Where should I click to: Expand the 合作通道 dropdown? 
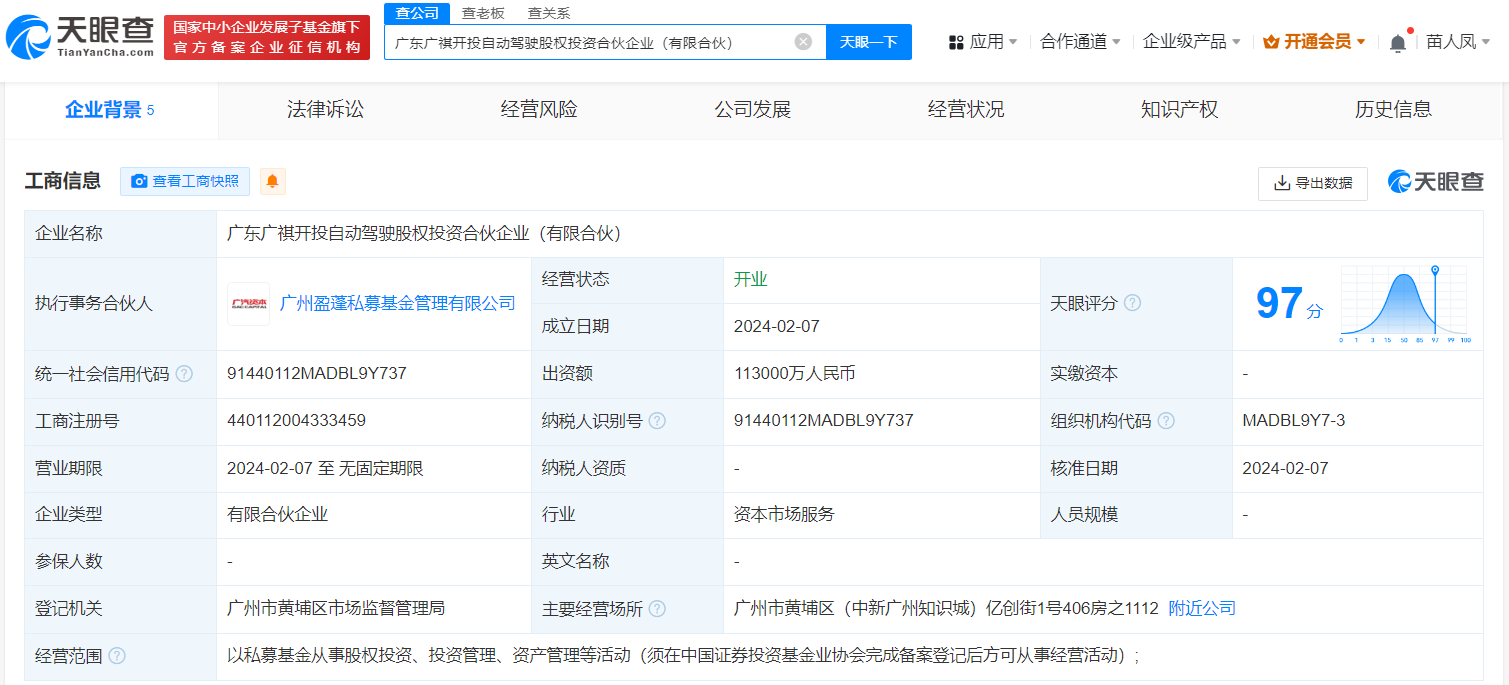pyautogui.click(x=1080, y=42)
